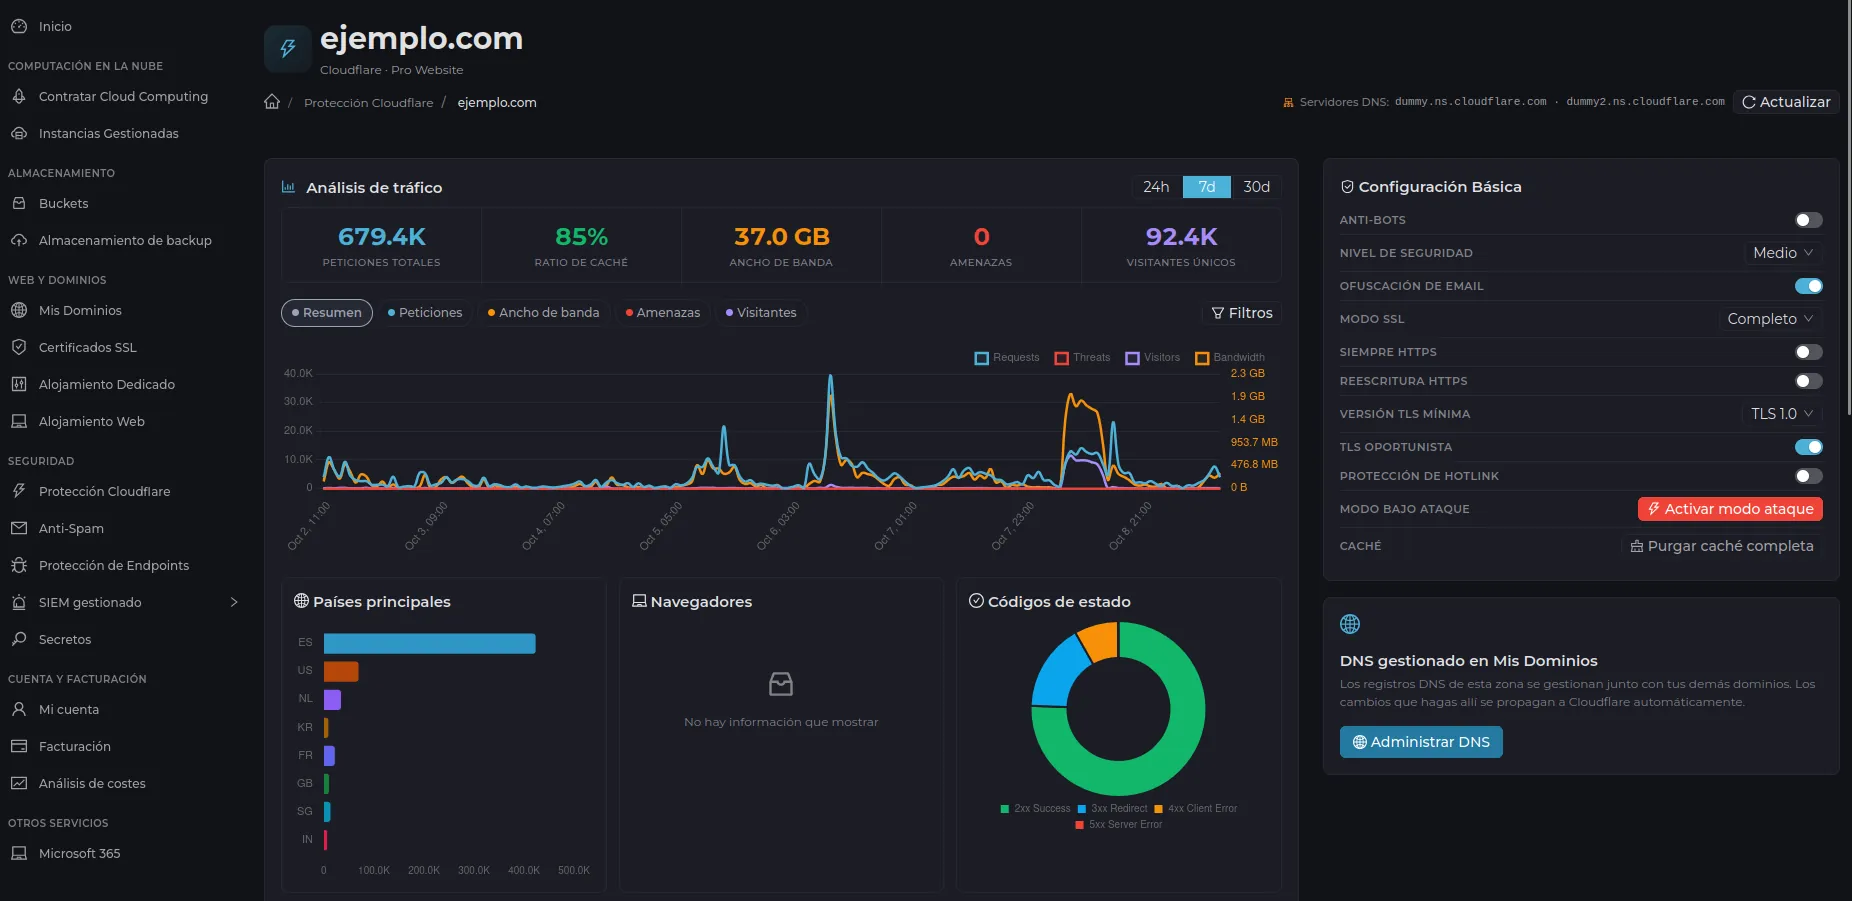Select the Amenazas chart tab

662,313
